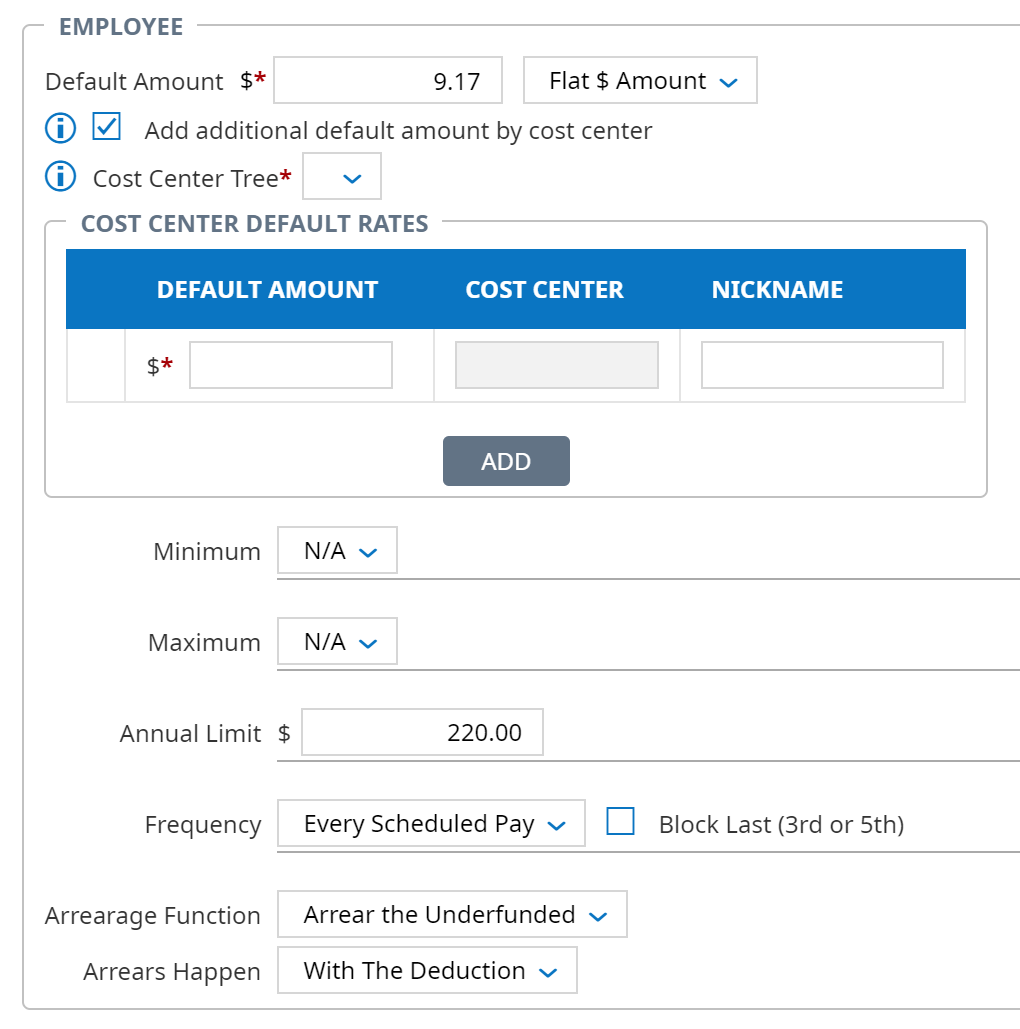Screen dimensions: 1020x1029
Task: Click the Annual Limit field showing 220.00
Action: [422, 732]
